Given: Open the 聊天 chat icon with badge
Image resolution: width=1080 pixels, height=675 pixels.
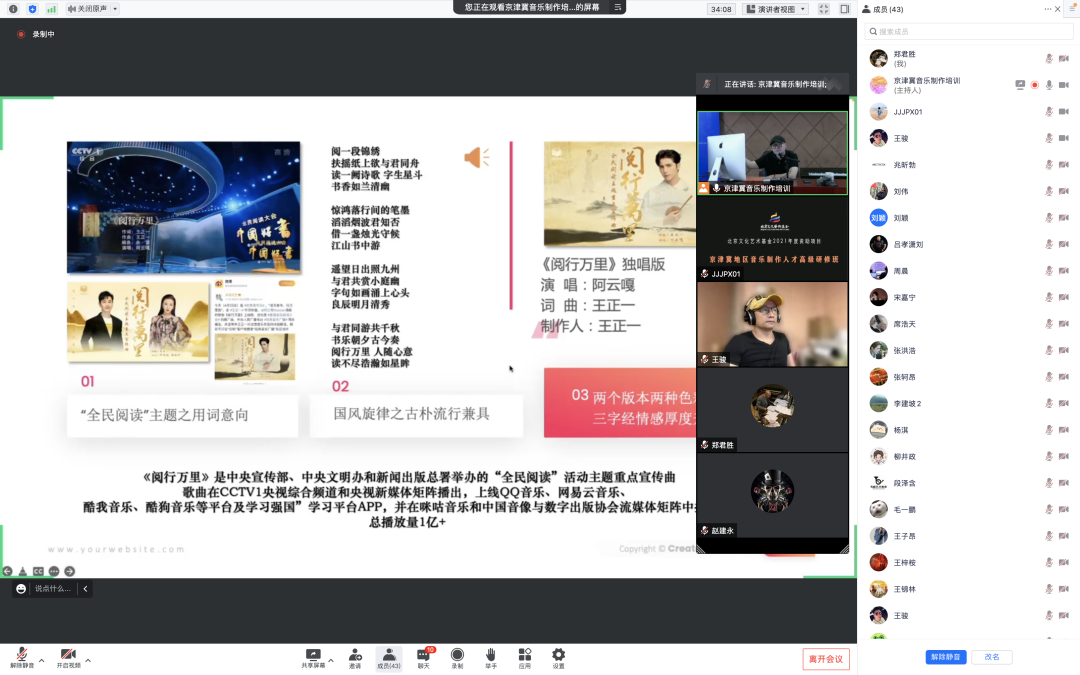Looking at the screenshot, I should (x=423, y=655).
